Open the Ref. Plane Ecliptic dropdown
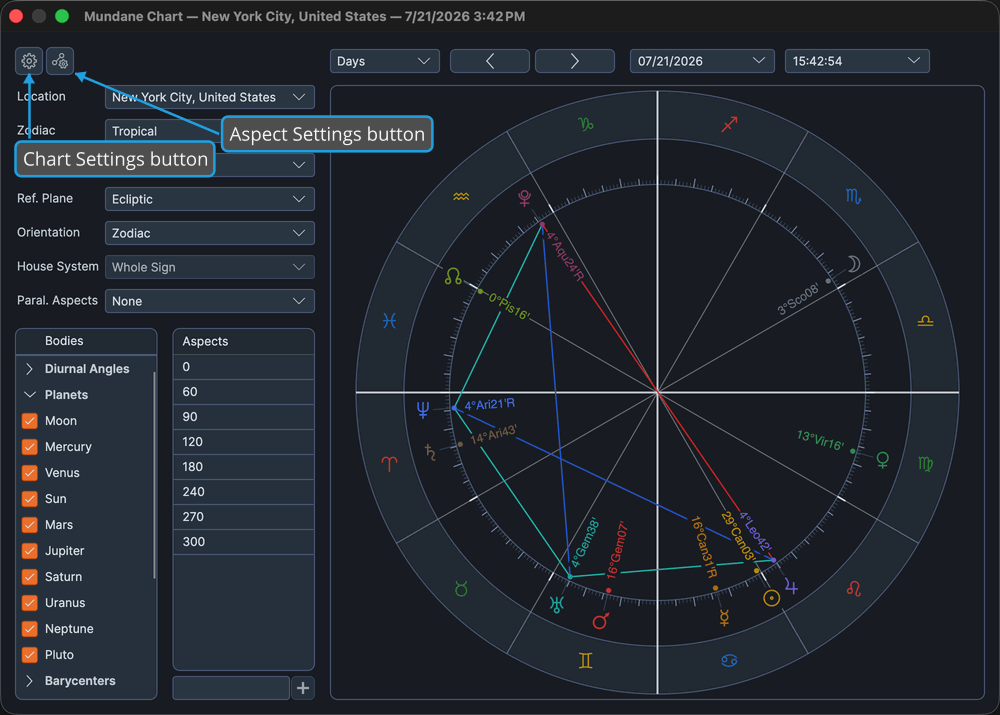This screenshot has width=1000, height=715. coord(209,199)
